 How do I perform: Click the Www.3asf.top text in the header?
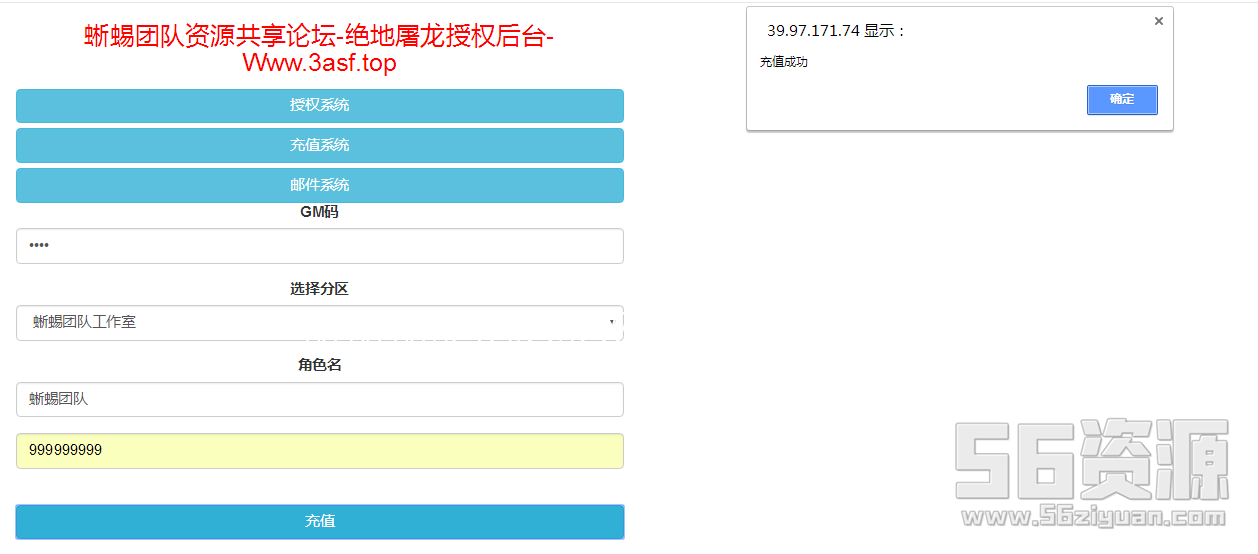(x=319, y=63)
